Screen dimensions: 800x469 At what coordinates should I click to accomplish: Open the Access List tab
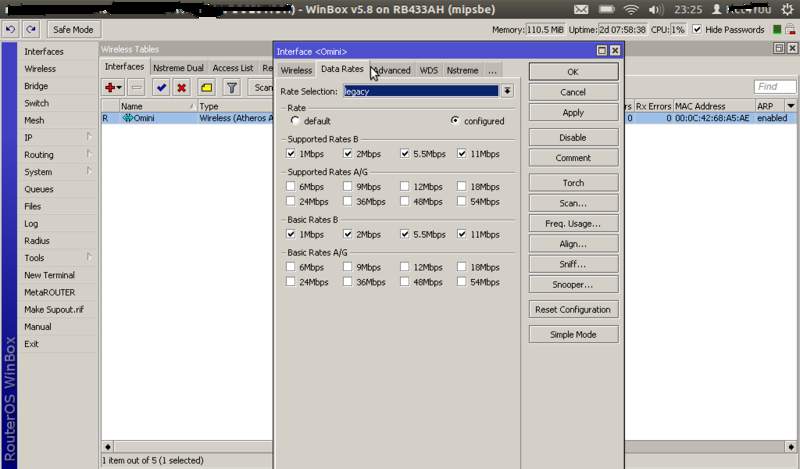tap(233, 68)
